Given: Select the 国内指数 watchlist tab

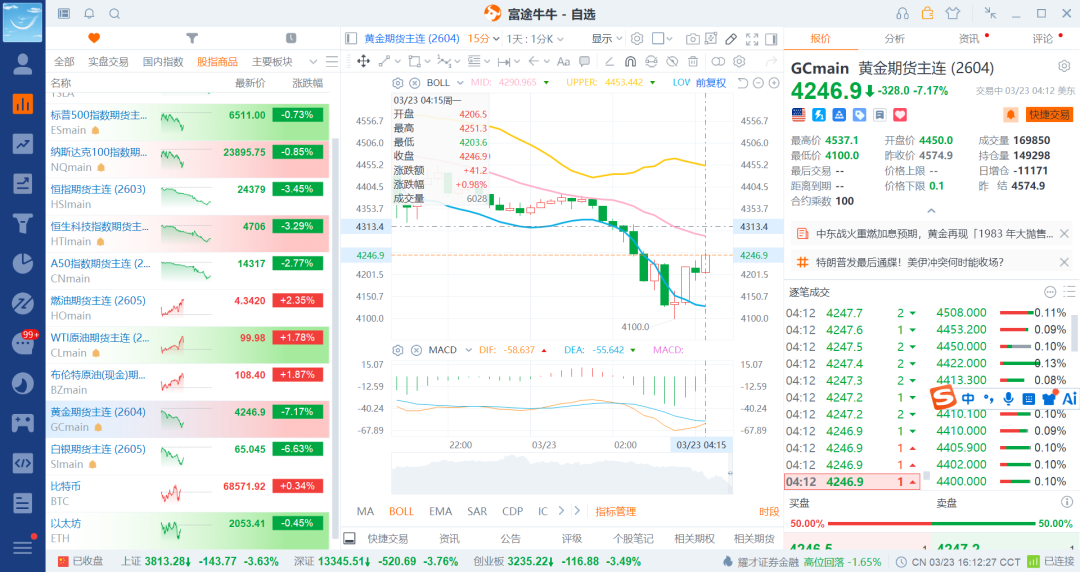Looking at the screenshot, I should click(163, 61).
